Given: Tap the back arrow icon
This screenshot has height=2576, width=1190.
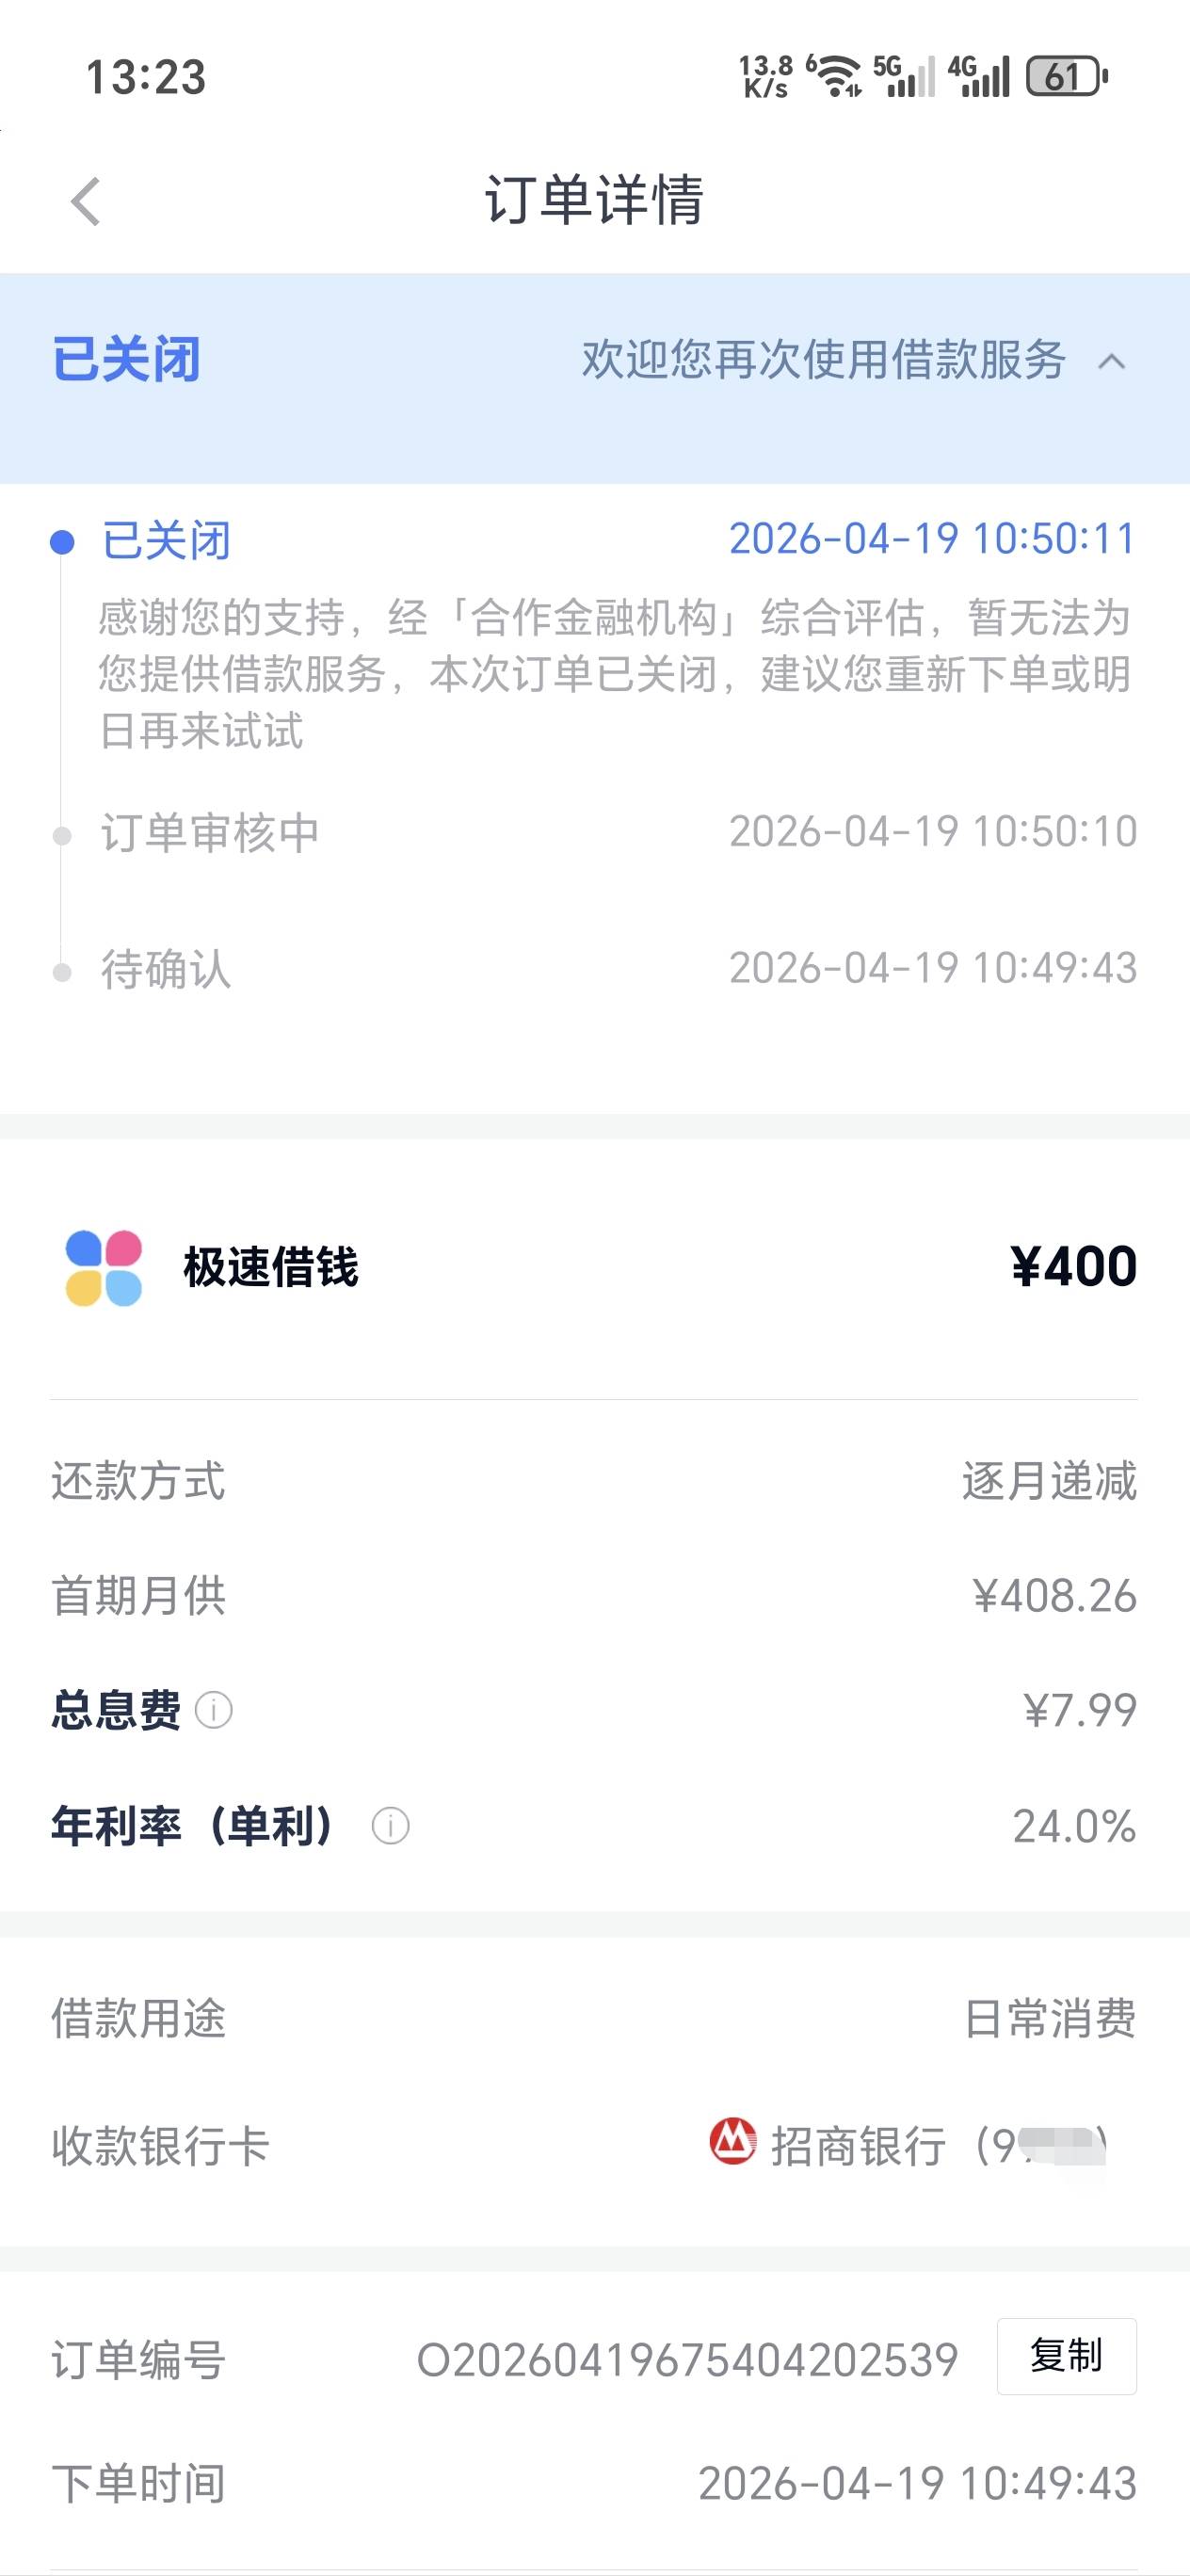Looking at the screenshot, I should (87, 202).
